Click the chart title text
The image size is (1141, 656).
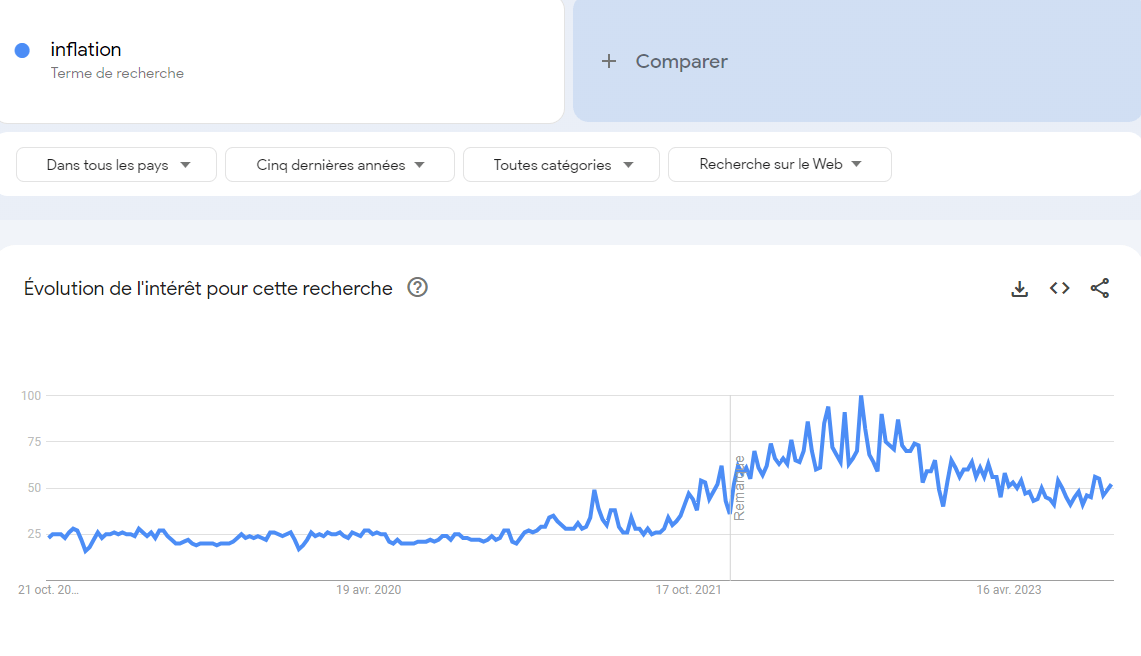click(208, 288)
